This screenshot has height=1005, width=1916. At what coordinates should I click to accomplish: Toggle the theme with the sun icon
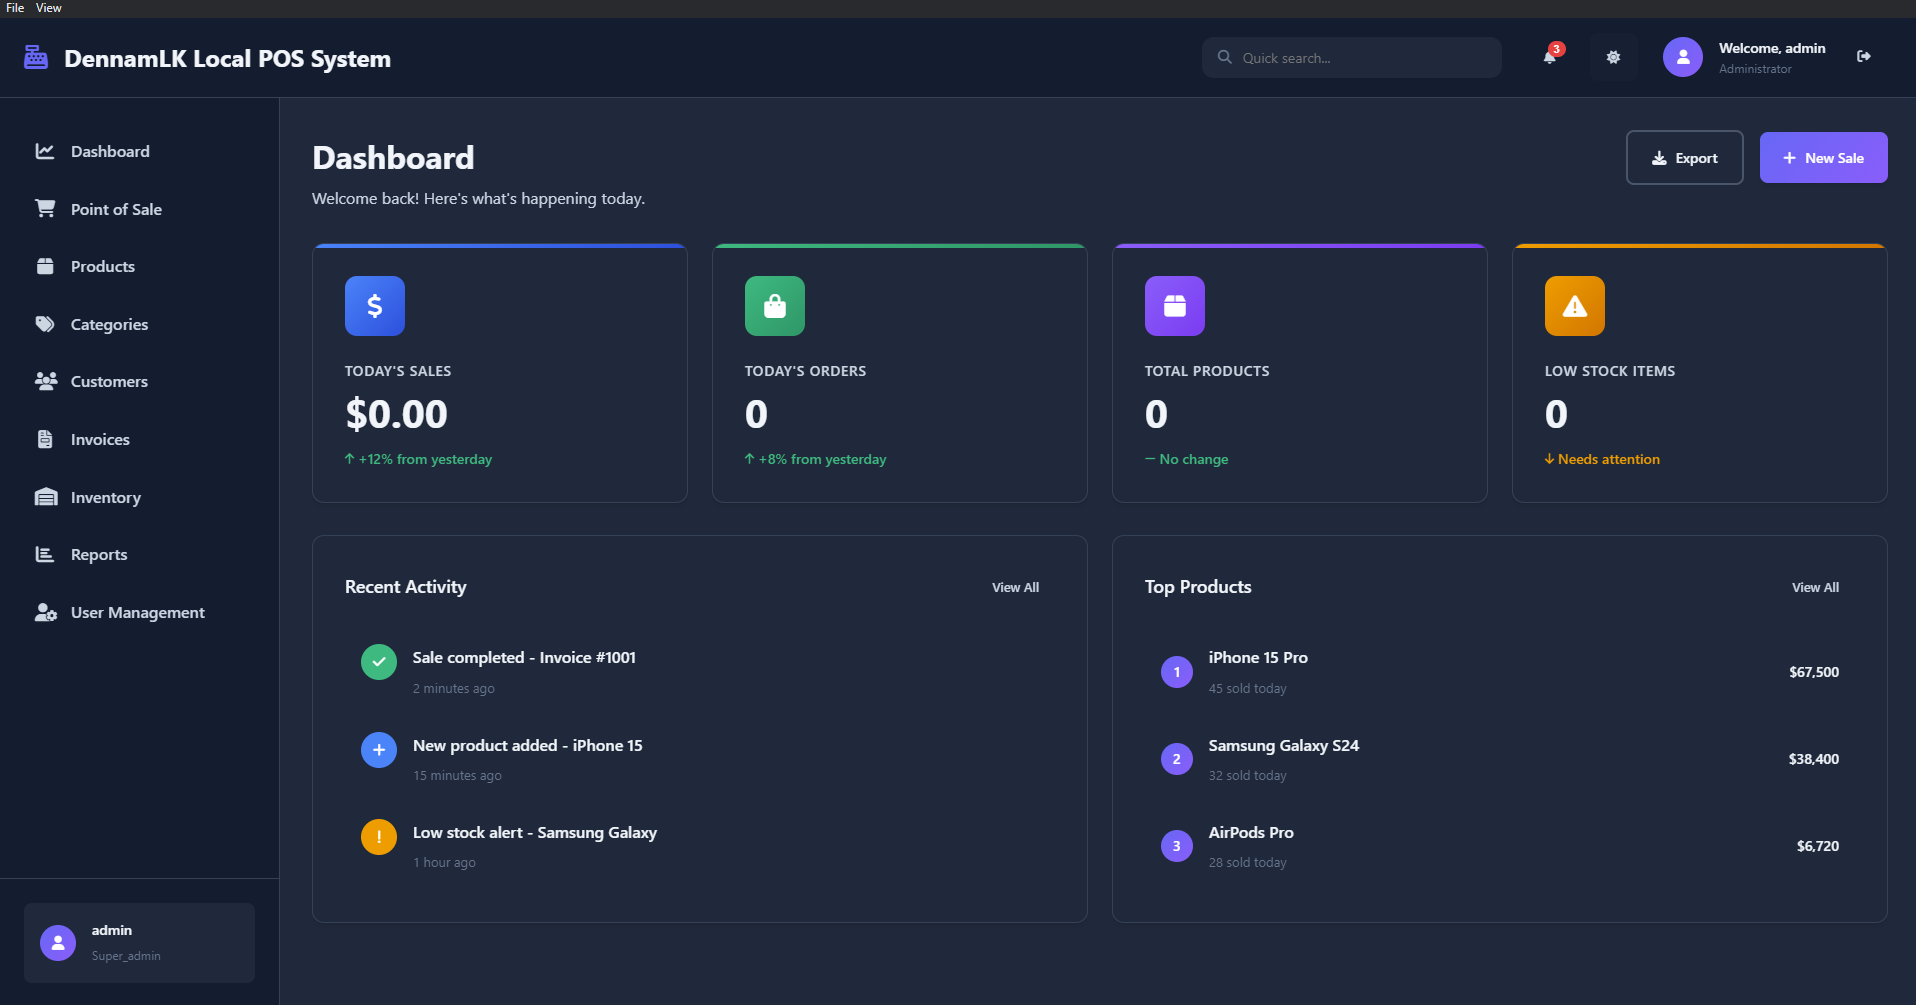point(1613,57)
